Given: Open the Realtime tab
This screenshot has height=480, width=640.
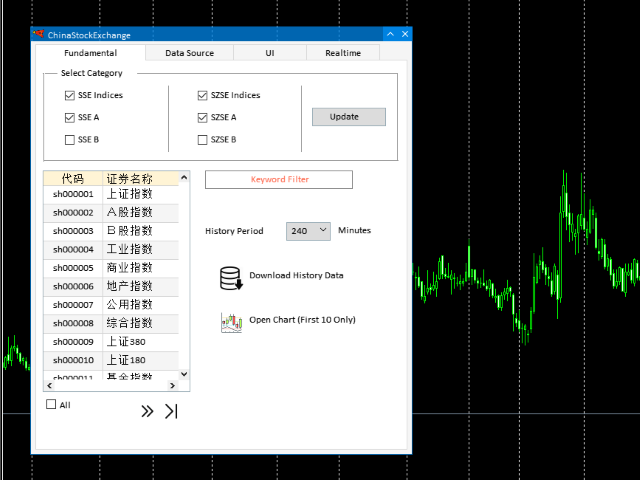Looking at the screenshot, I should point(343,53).
